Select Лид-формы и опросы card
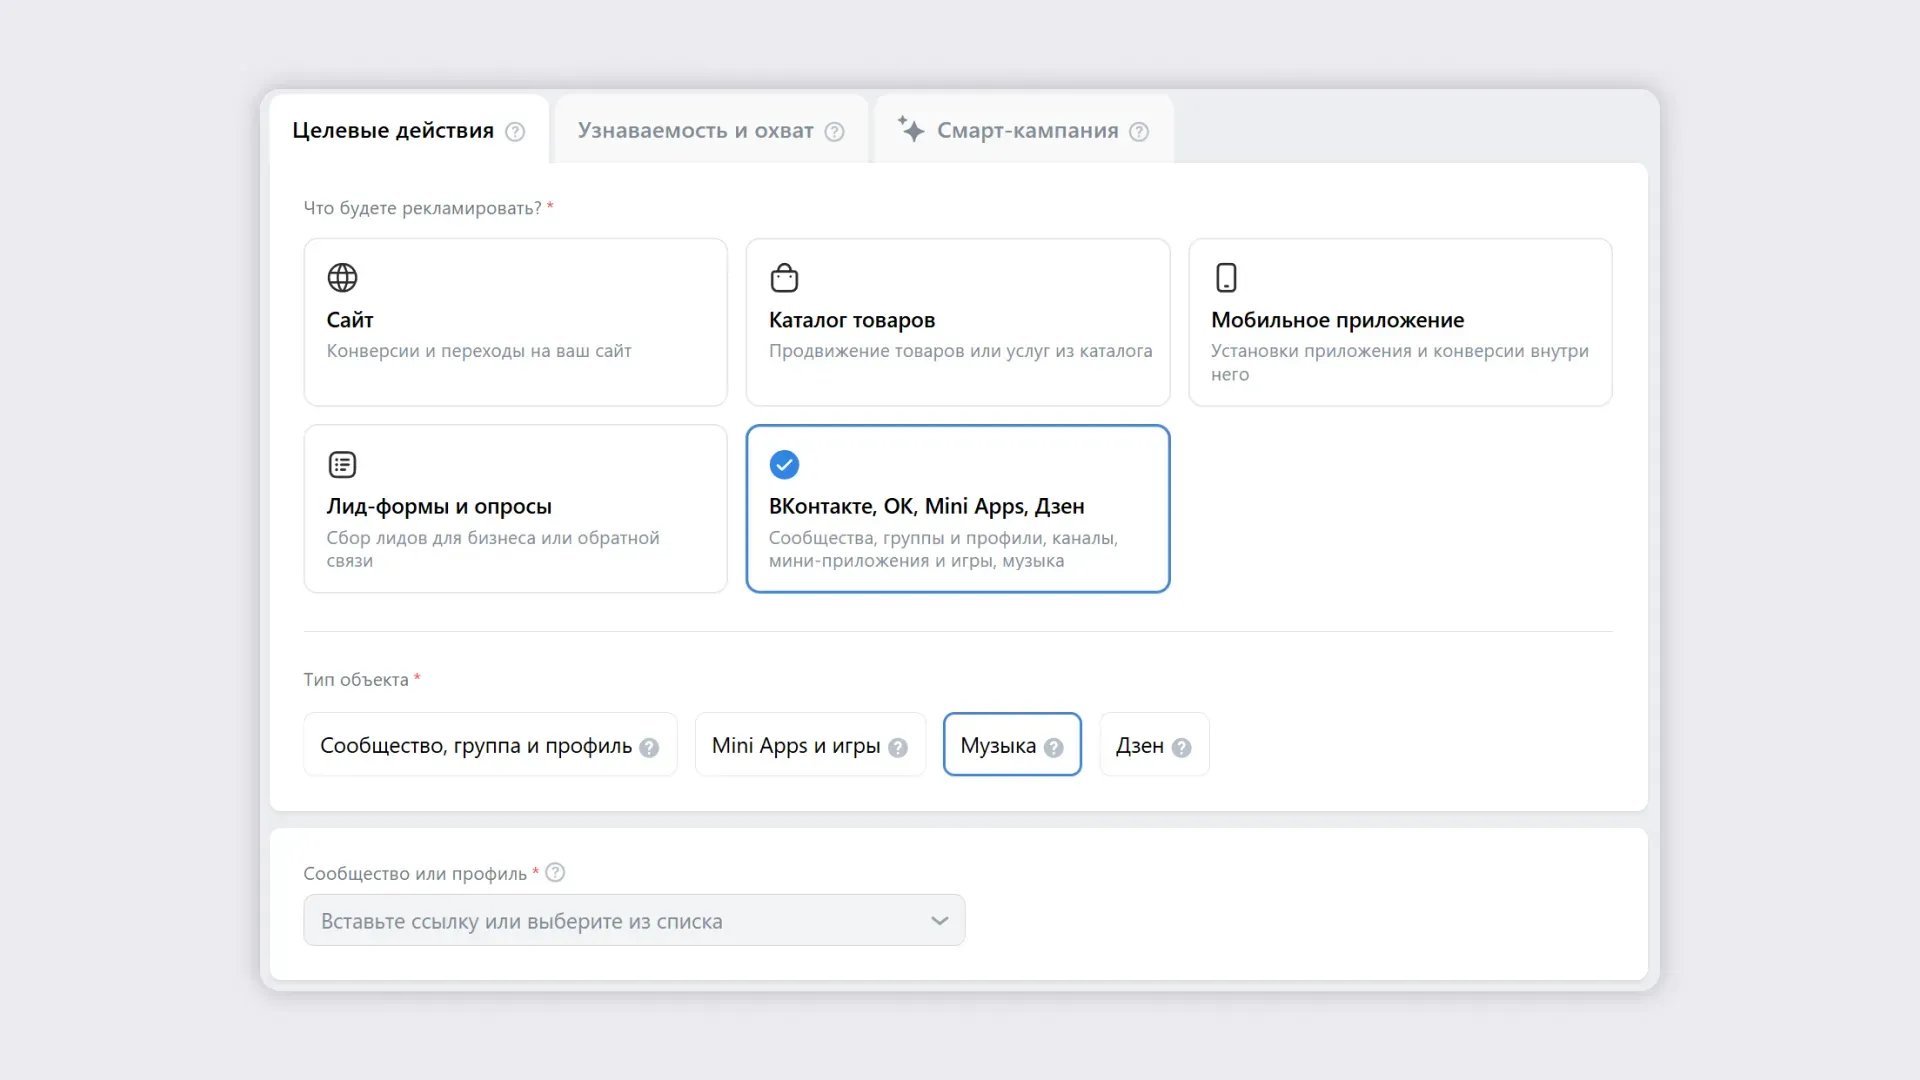 point(515,508)
